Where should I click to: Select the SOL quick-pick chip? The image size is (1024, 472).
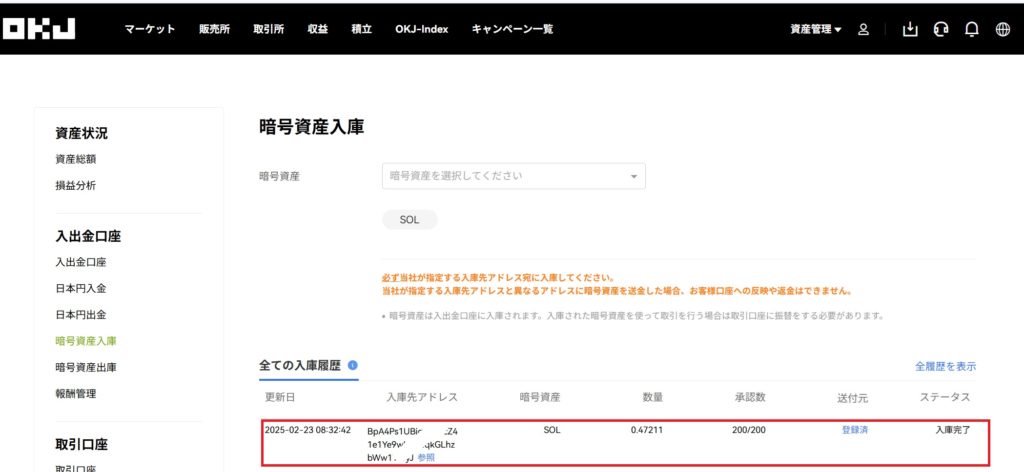[x=409, y=220]
